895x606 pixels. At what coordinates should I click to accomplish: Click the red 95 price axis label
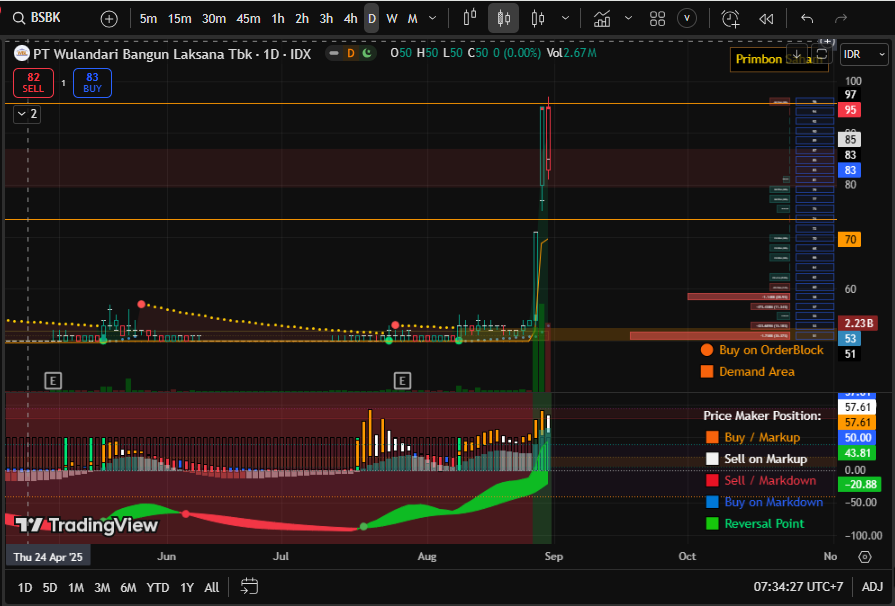pos(850,110)
